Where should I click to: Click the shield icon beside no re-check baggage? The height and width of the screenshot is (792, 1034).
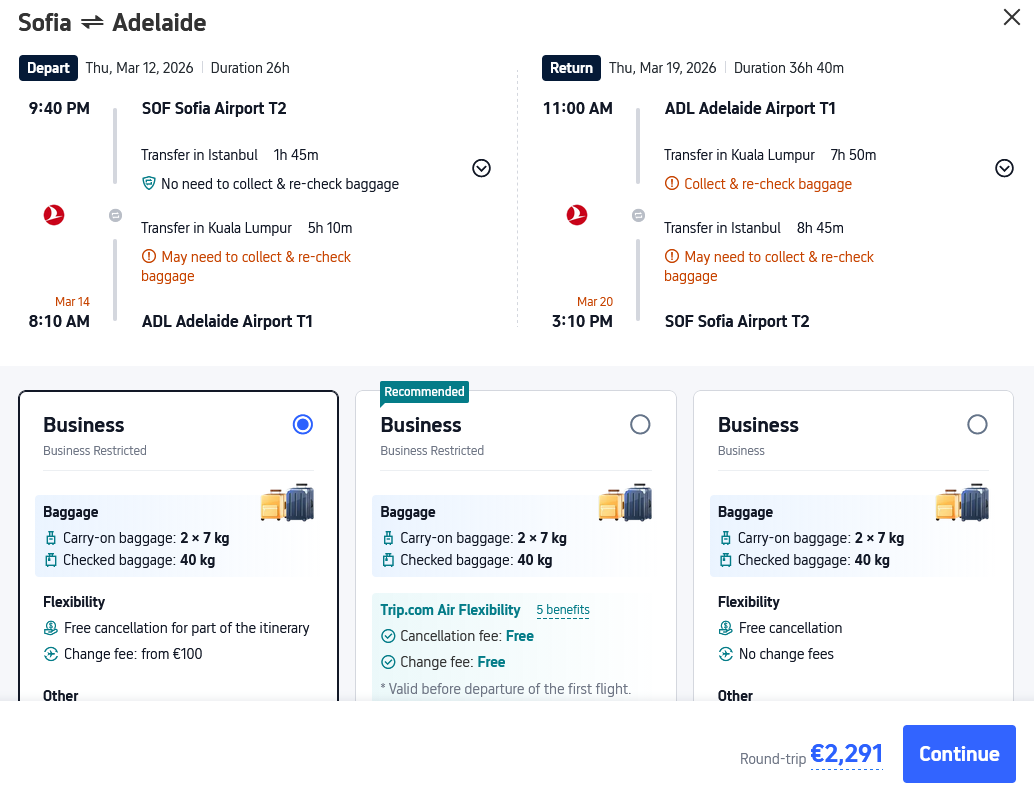[149, 184]
